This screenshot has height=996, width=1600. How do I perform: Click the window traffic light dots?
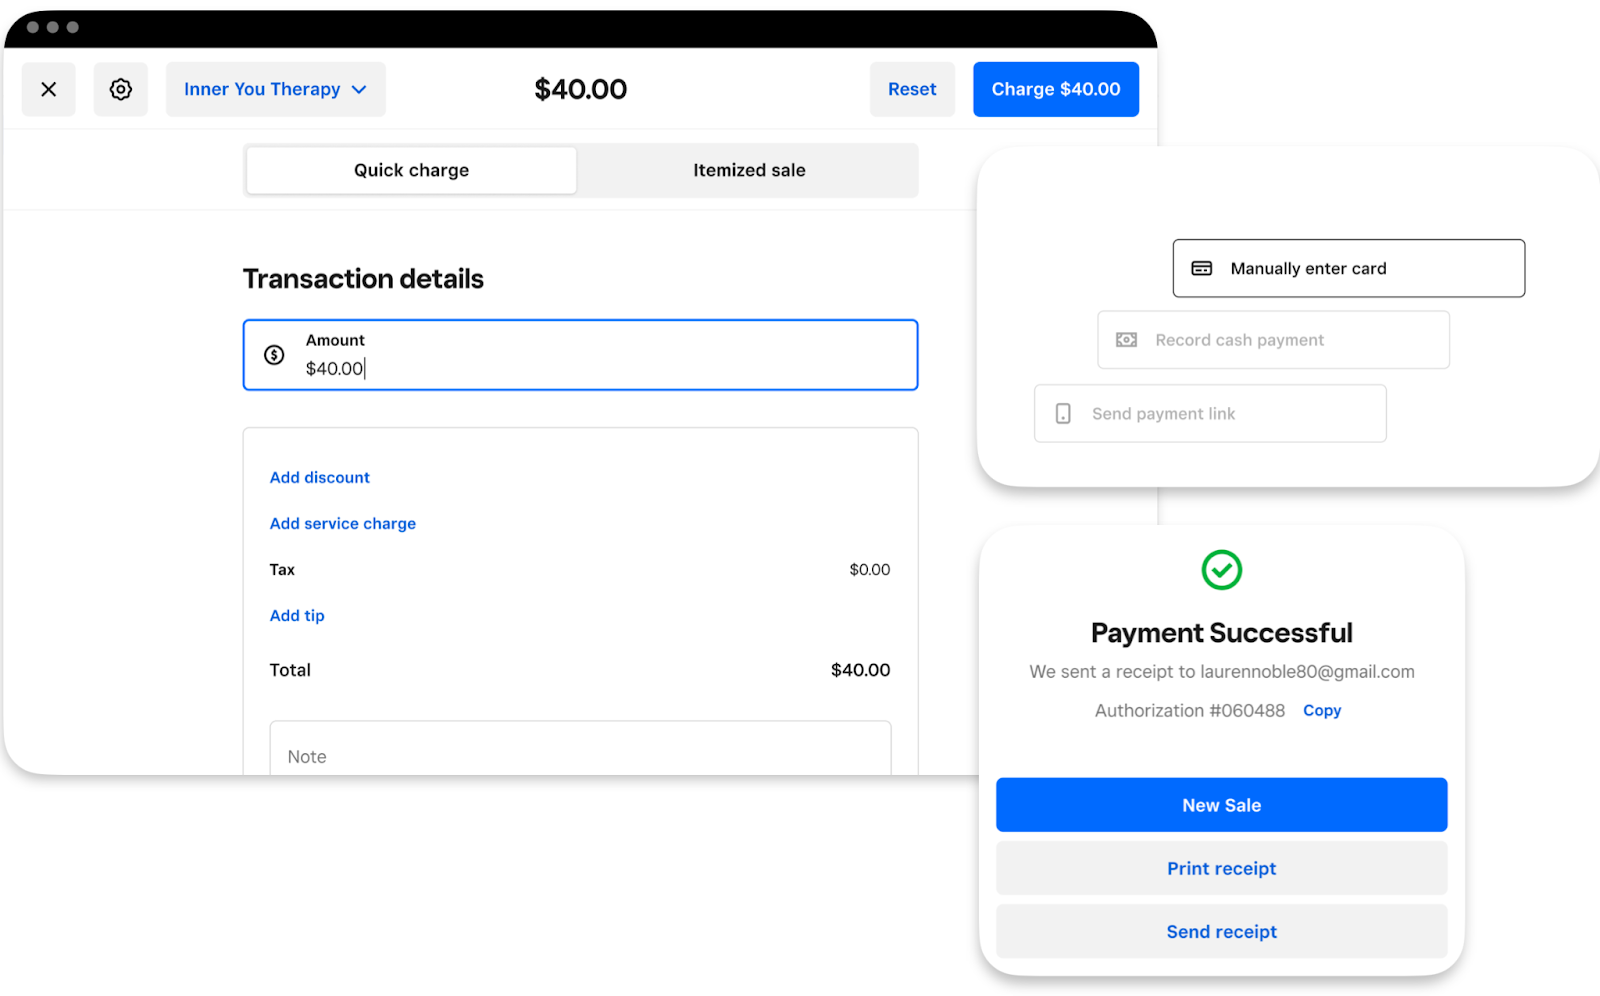(52, 27)
